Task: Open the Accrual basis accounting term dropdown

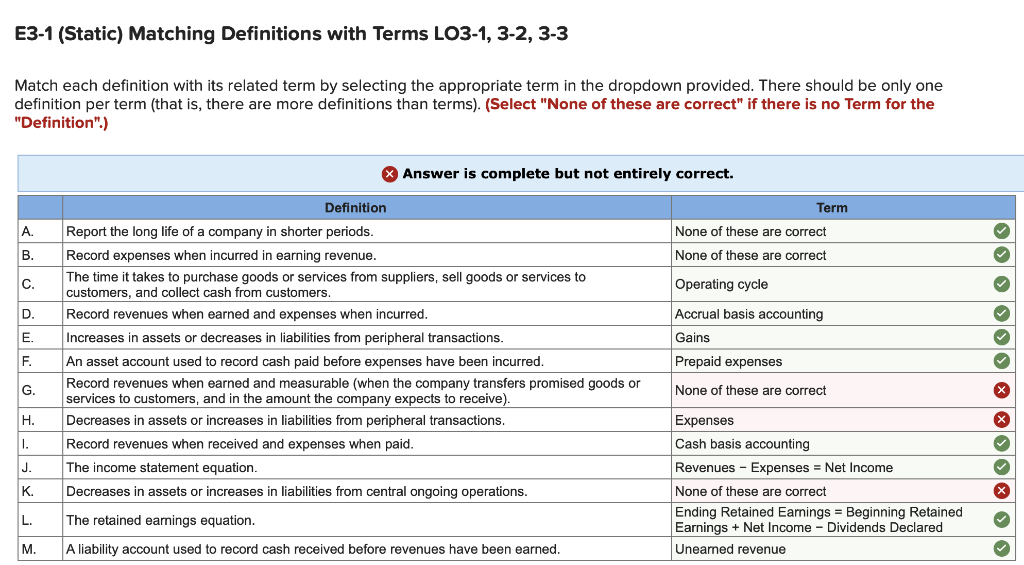Action: pos(842,314)
